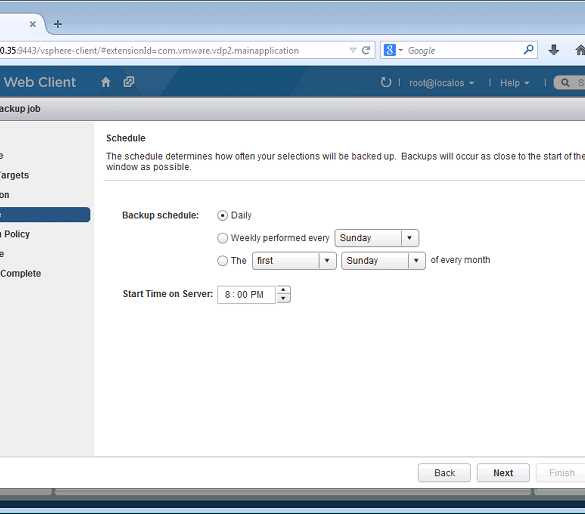585x514 pixels.
Task: Select Weekly performed every option
Action: (x=222, y=238)
